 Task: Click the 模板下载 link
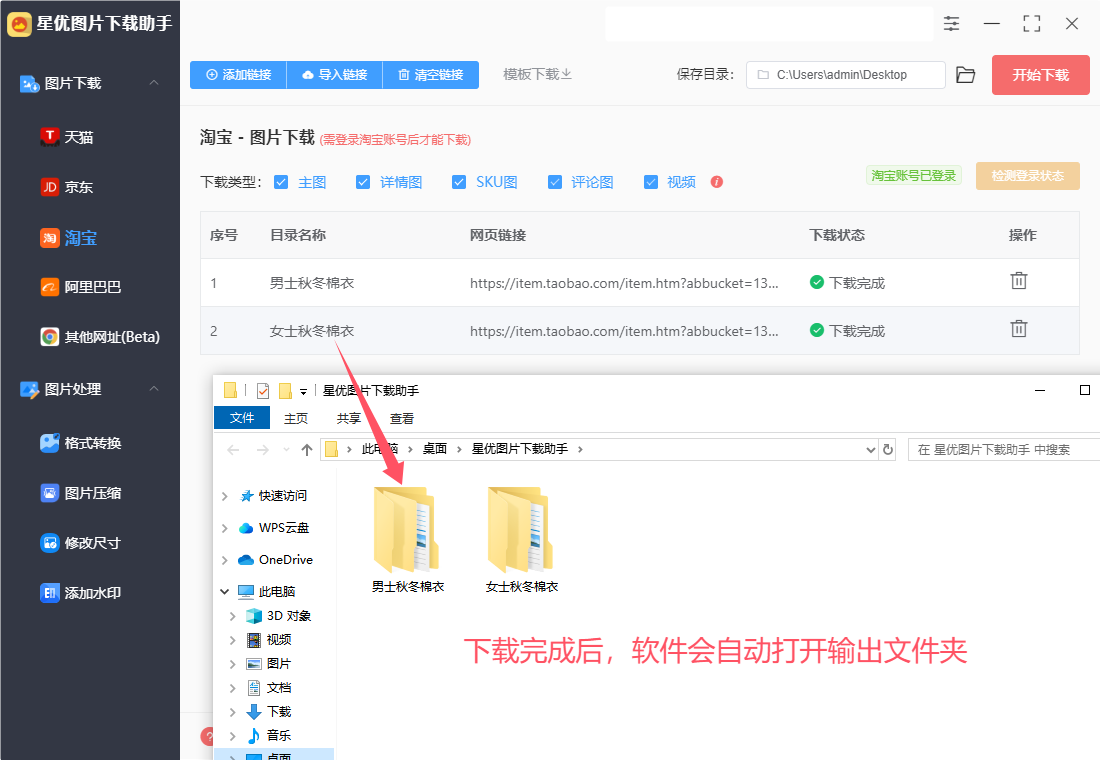coord(537,74)
